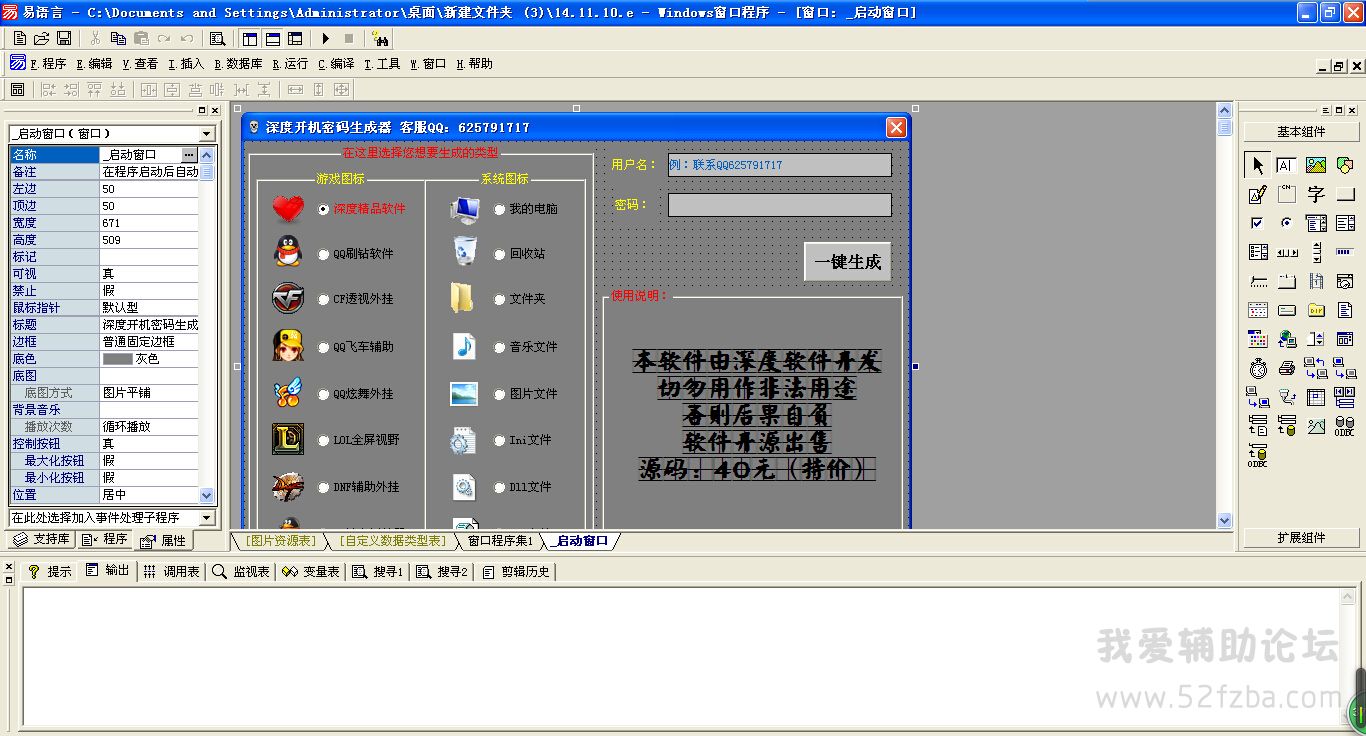Click the 密码 input field
Viewport: 1366px width, 736px height.
[x=779, y=205]
